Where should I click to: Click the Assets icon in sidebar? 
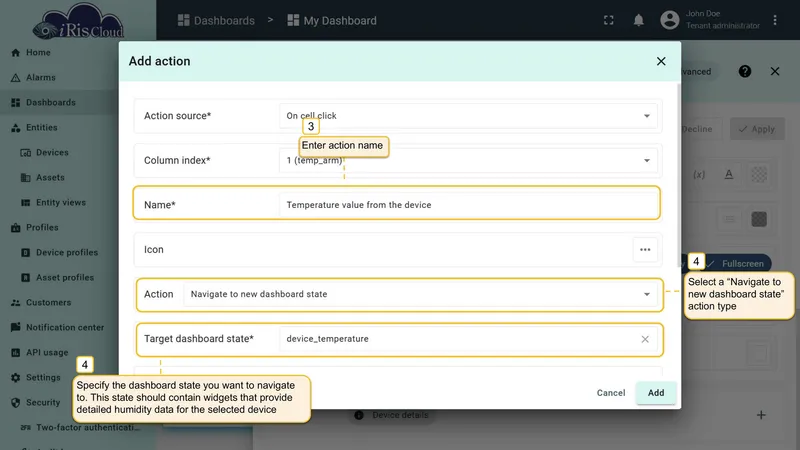[26, 178]
